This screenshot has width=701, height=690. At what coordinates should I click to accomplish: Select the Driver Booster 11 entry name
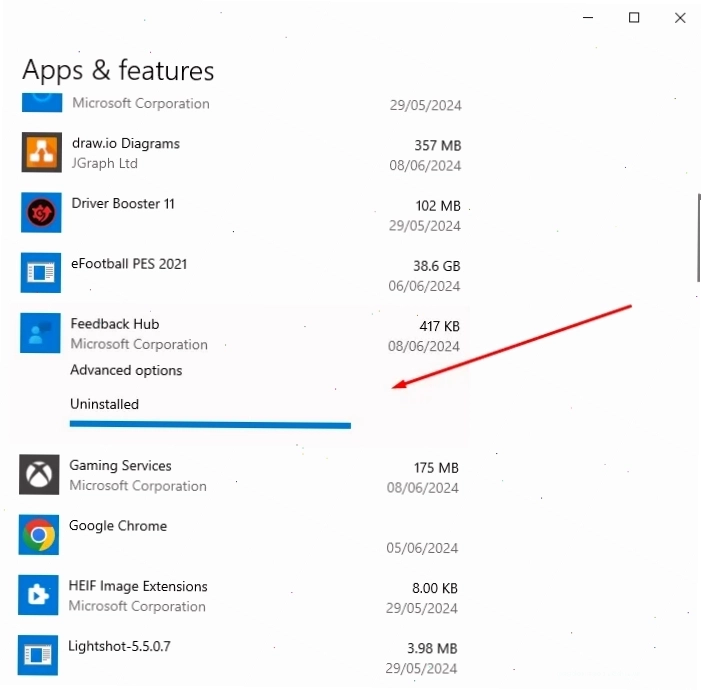click(x=123, y=203)
